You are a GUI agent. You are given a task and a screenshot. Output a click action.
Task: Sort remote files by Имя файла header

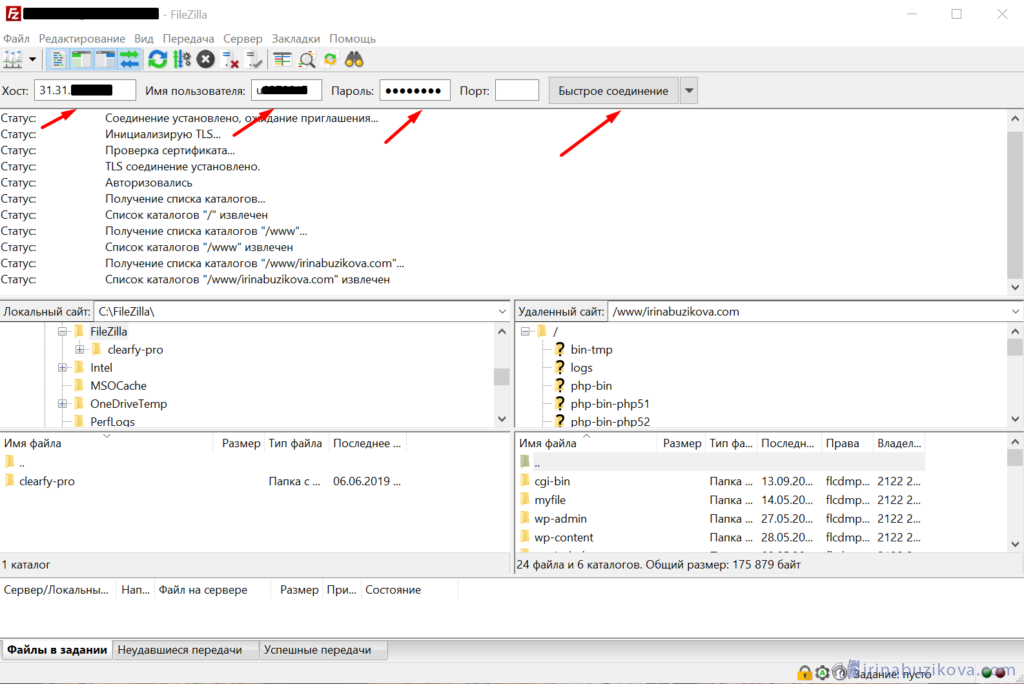point(544,443)
